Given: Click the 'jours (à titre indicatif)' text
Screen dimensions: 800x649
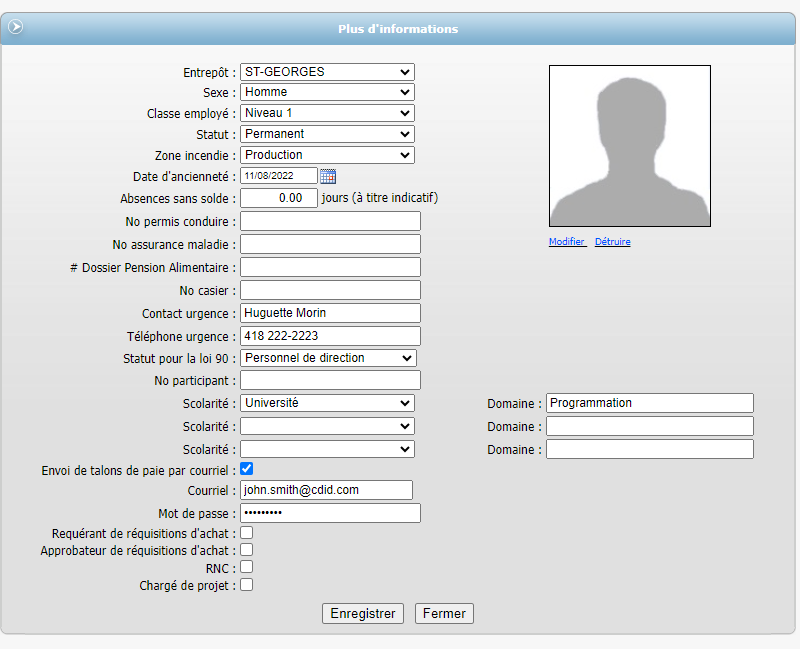Looking at the screenshot, I should 380,198.
